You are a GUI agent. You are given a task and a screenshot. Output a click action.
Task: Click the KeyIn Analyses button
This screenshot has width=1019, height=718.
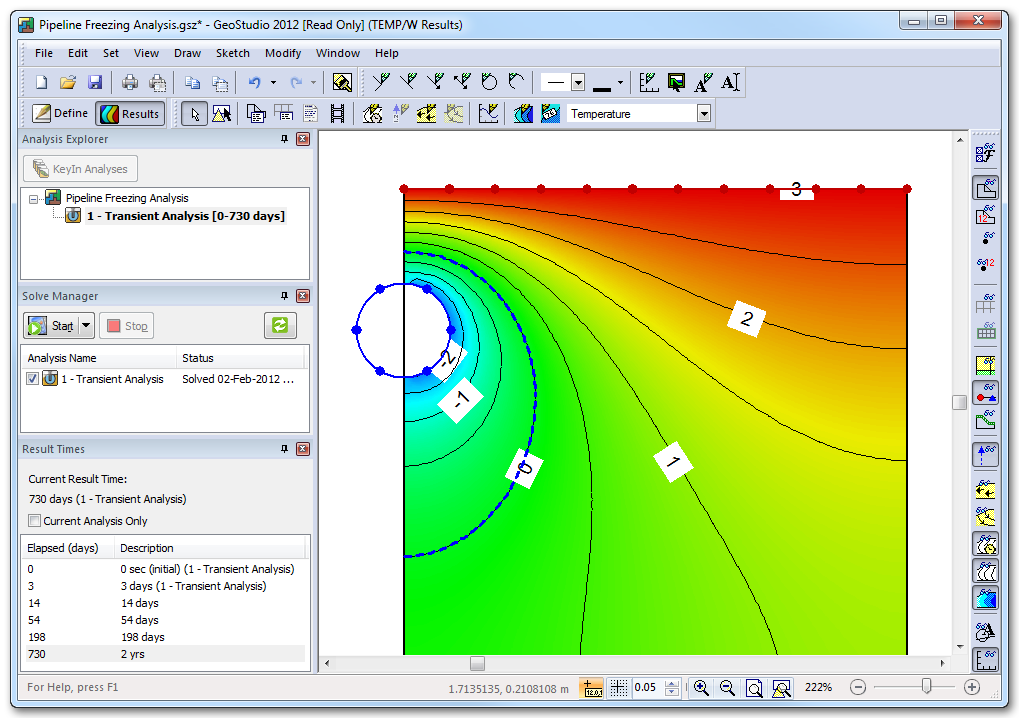[x=80, y=168]
